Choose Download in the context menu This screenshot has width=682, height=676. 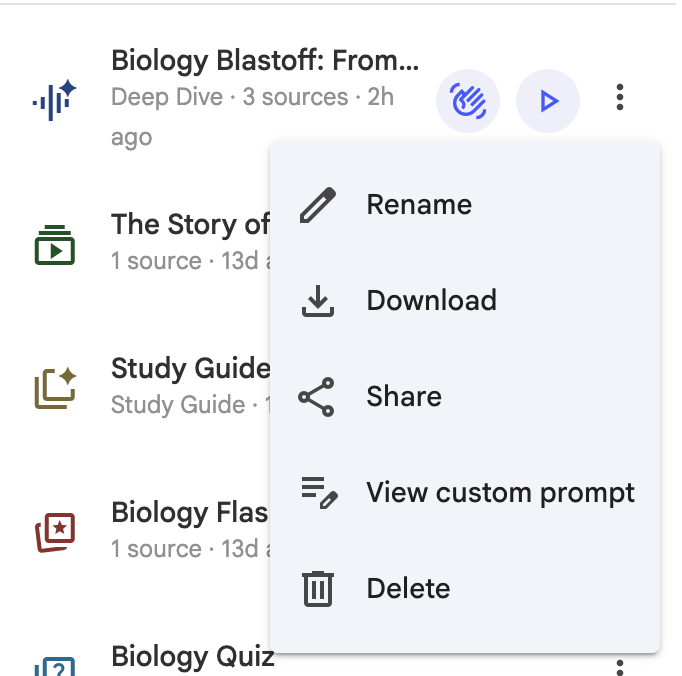pos(431,301)
